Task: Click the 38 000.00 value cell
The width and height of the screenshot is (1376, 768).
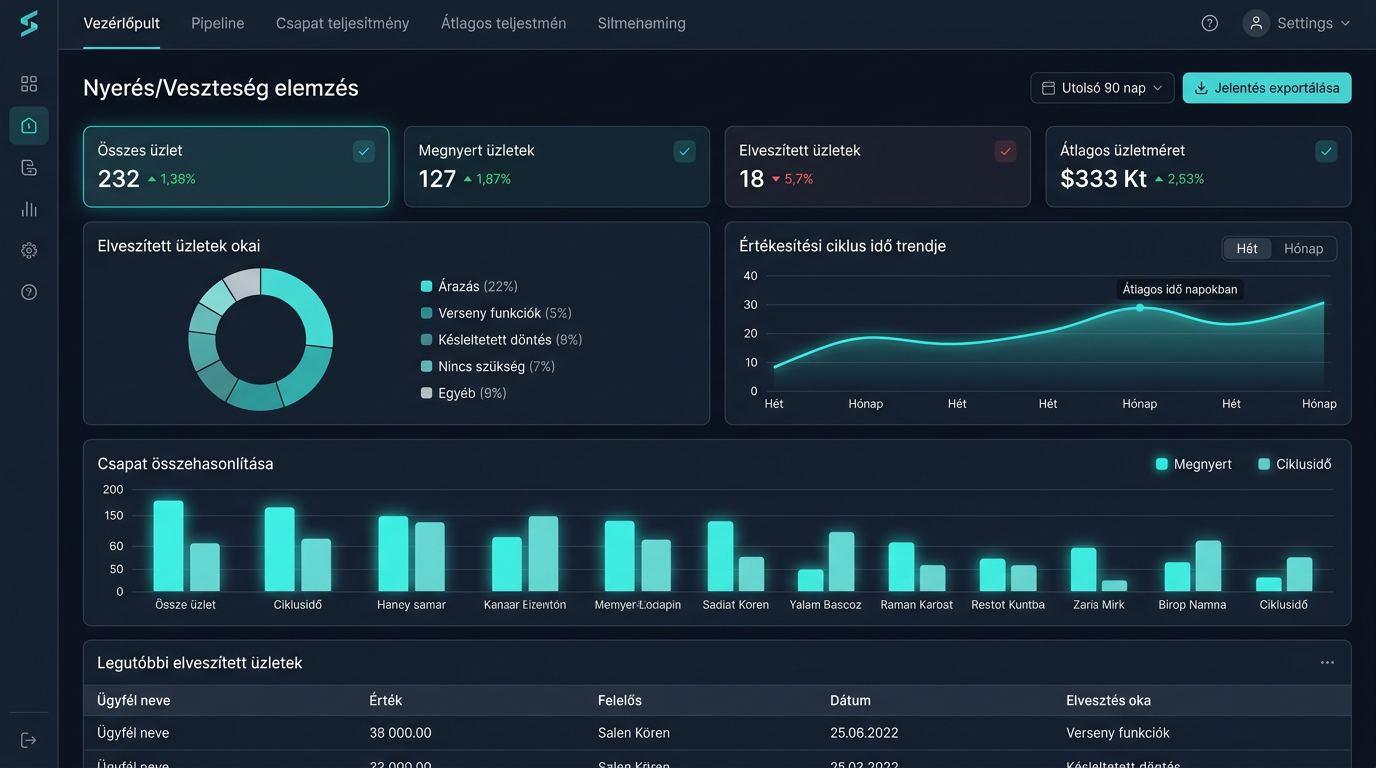Action: [x=400, y=733]
